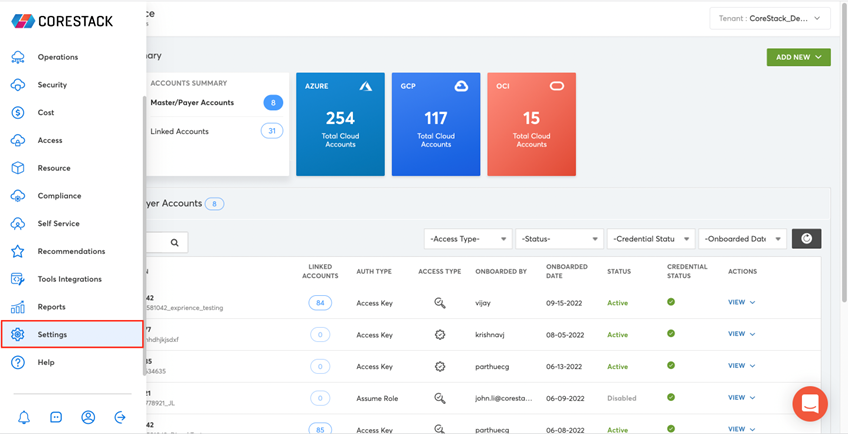
Task: Open the user profile icon
Action: click(88, 417)
